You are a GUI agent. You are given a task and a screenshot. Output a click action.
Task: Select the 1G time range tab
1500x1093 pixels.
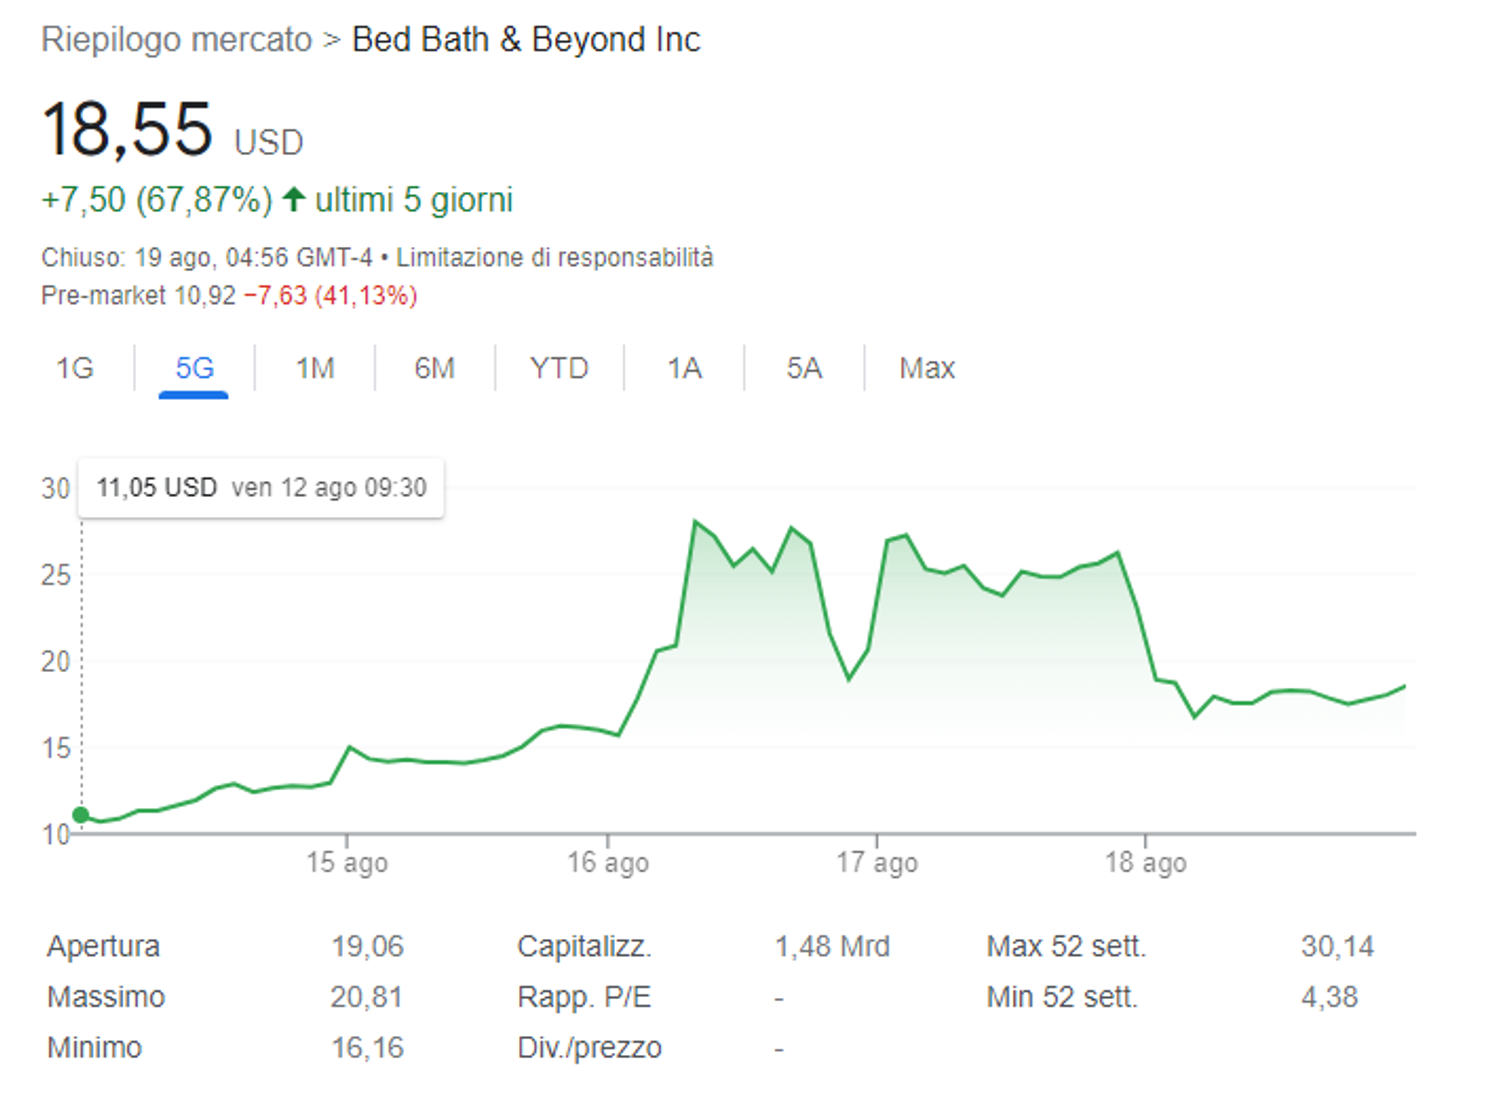pos(75,368)
